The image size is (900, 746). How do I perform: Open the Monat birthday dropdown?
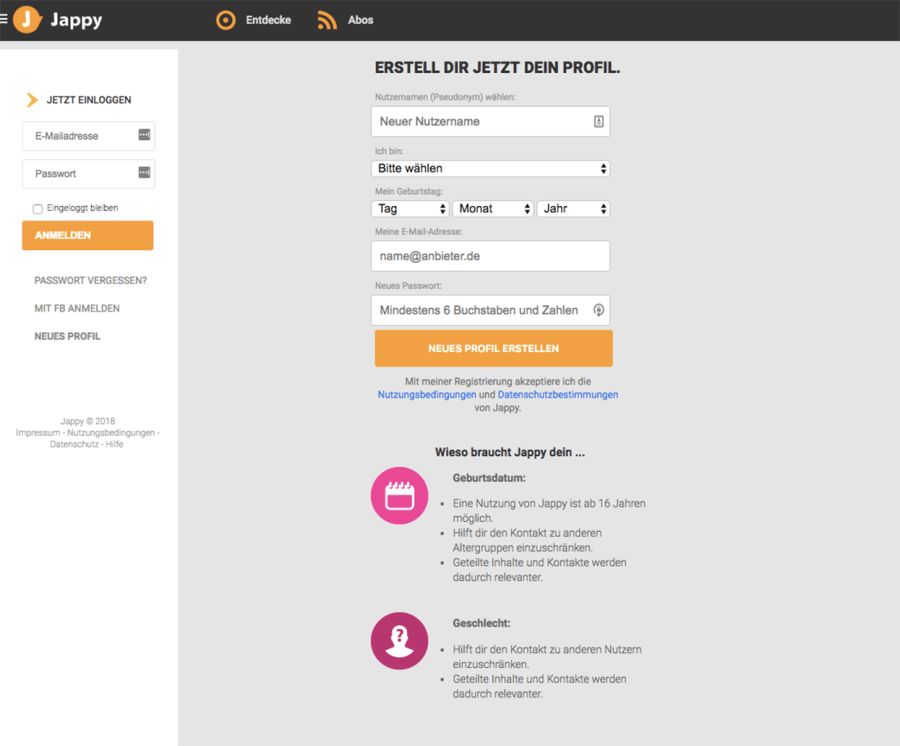pyautogui.click(x=493, y=209)
